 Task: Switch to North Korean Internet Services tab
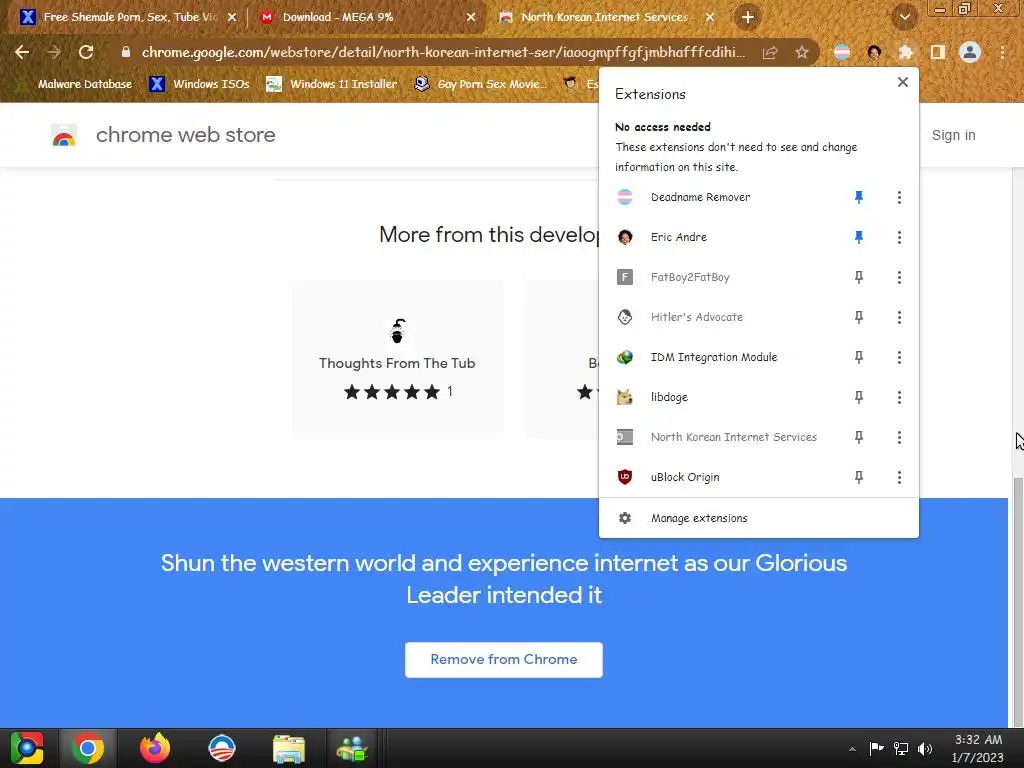606,17
